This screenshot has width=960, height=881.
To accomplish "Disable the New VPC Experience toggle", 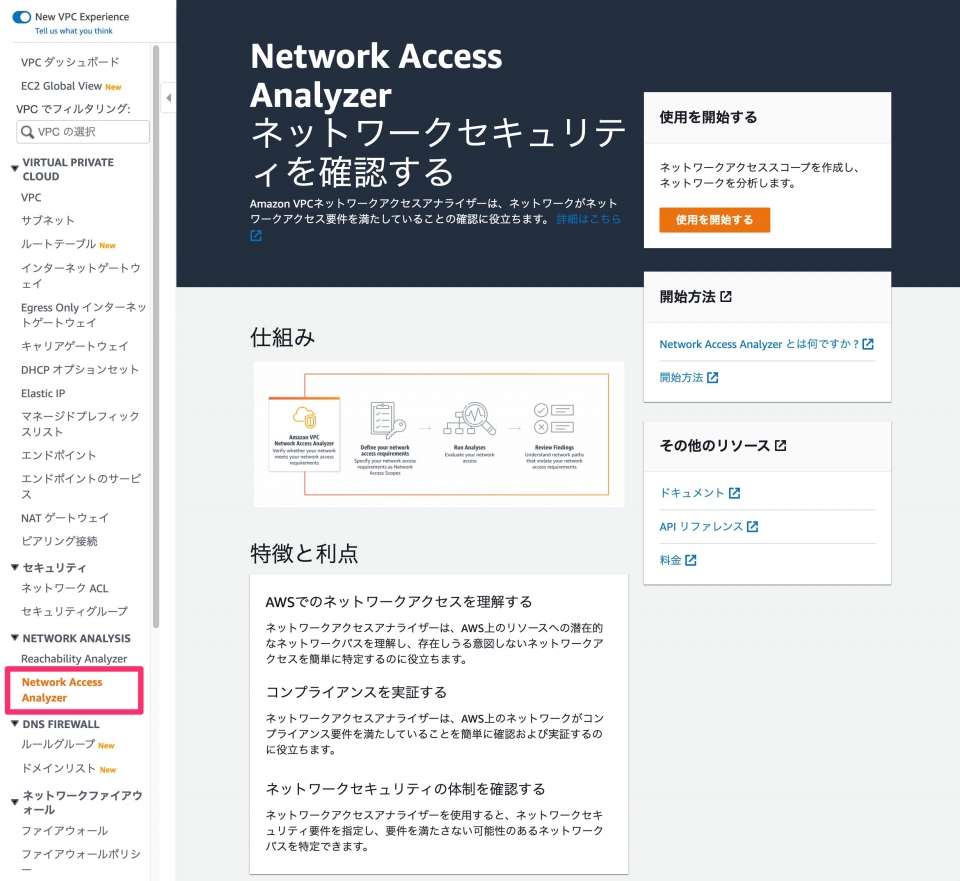I will coord(20,16).
